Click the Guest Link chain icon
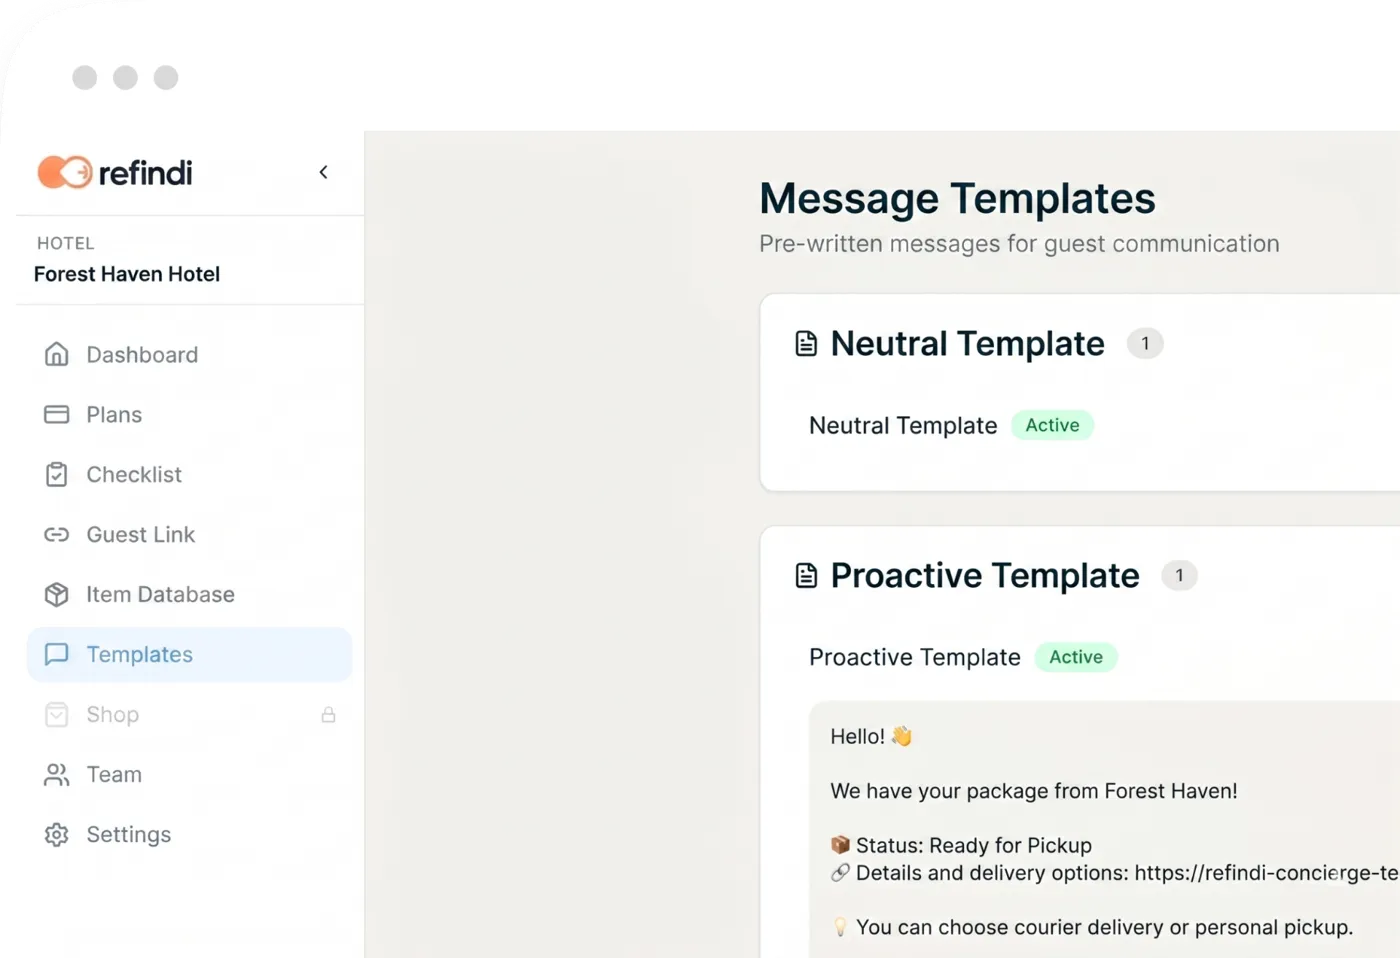The width and height of the screenshot is (1400, 958). pos(57,534)
